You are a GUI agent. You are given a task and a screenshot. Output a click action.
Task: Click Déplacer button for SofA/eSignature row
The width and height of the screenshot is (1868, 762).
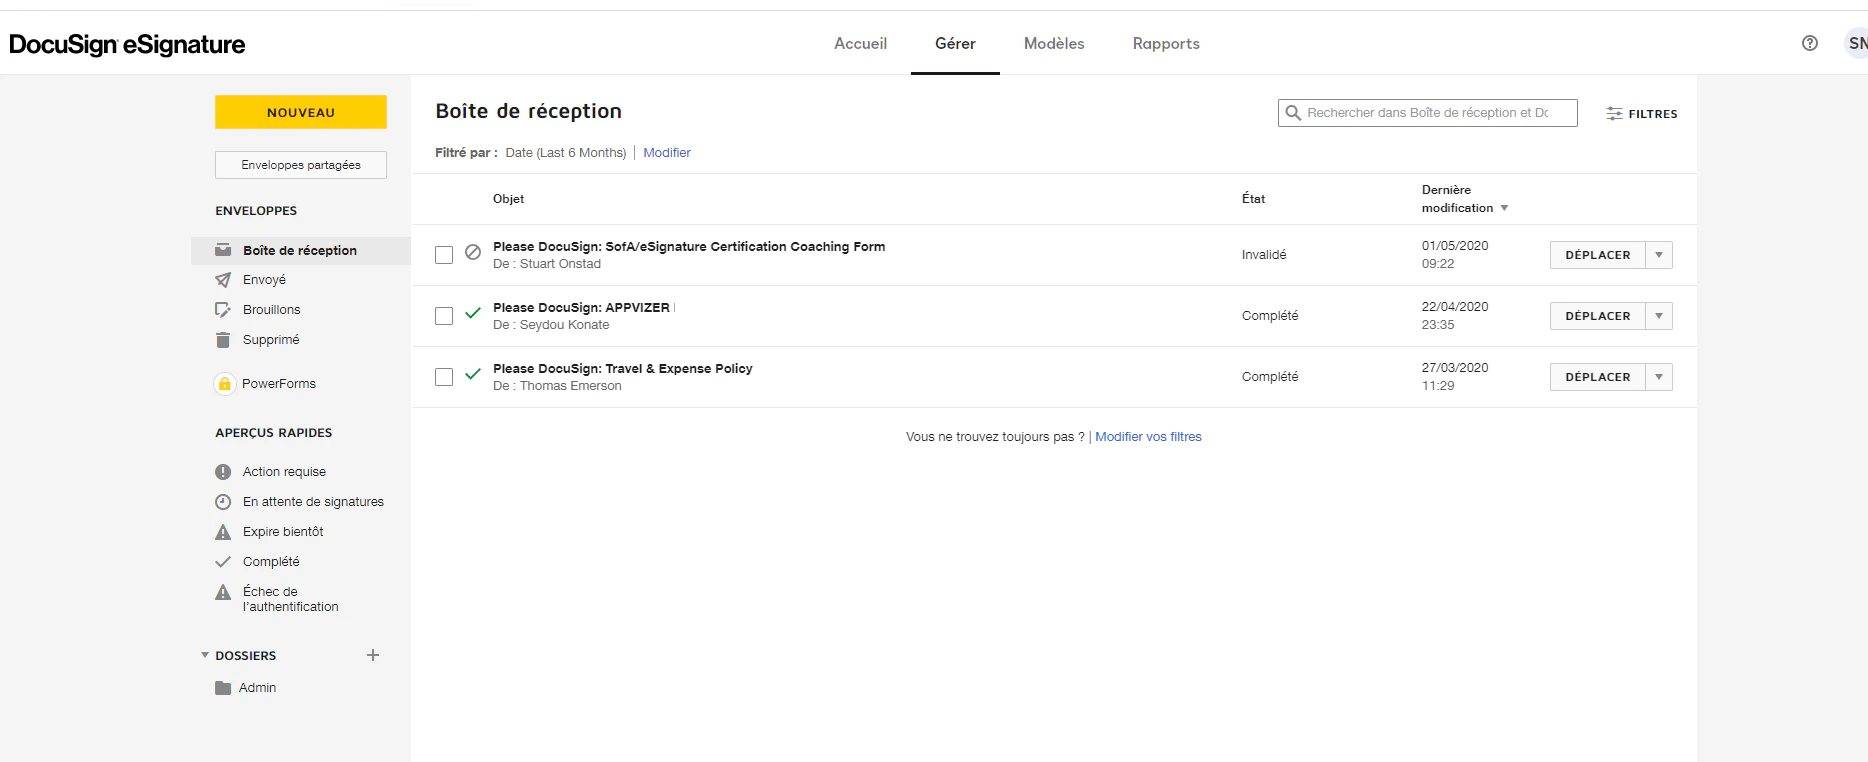click(x=1598, y=255)
